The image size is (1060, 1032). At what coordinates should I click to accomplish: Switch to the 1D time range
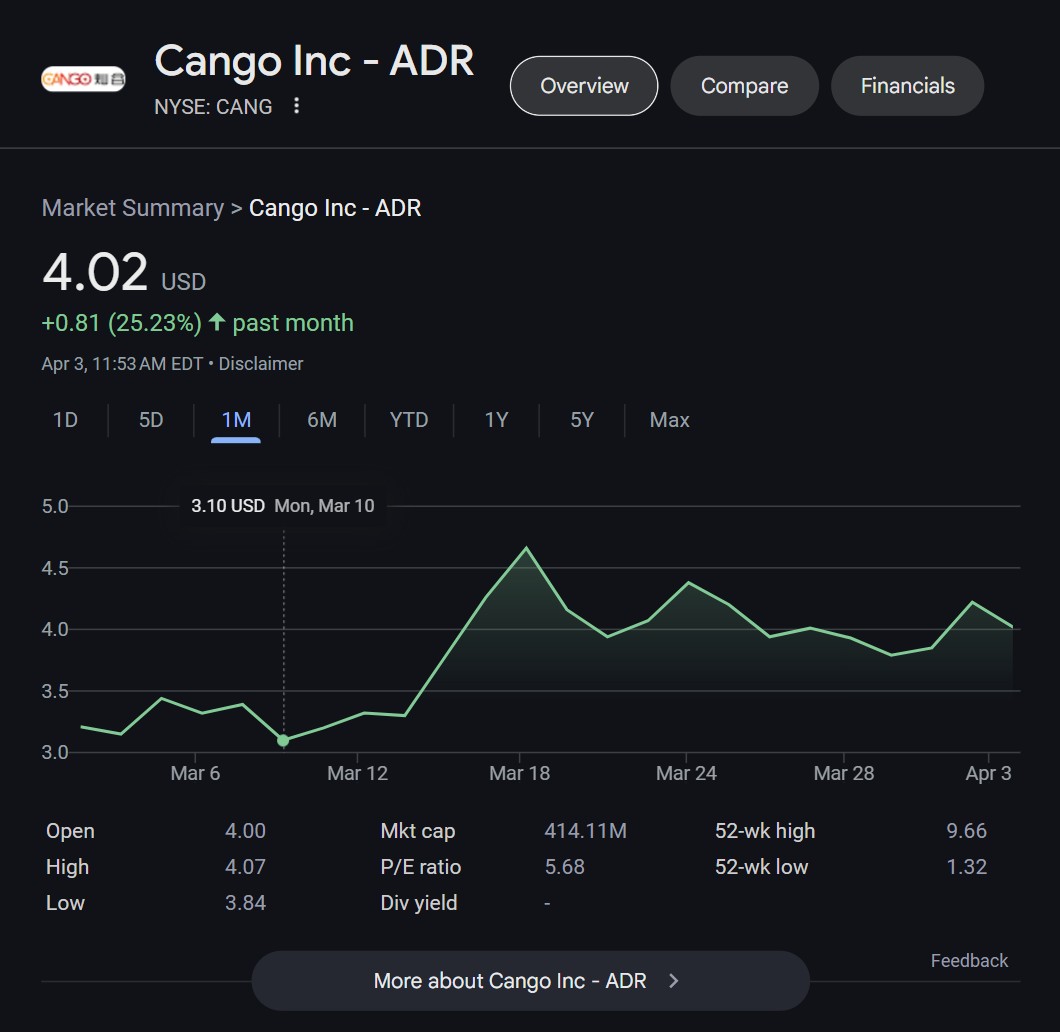(x=64, y=420)
